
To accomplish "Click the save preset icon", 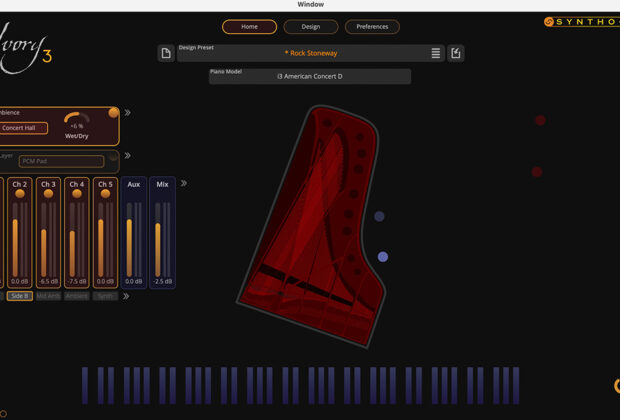I will click(x=456, y=53).
